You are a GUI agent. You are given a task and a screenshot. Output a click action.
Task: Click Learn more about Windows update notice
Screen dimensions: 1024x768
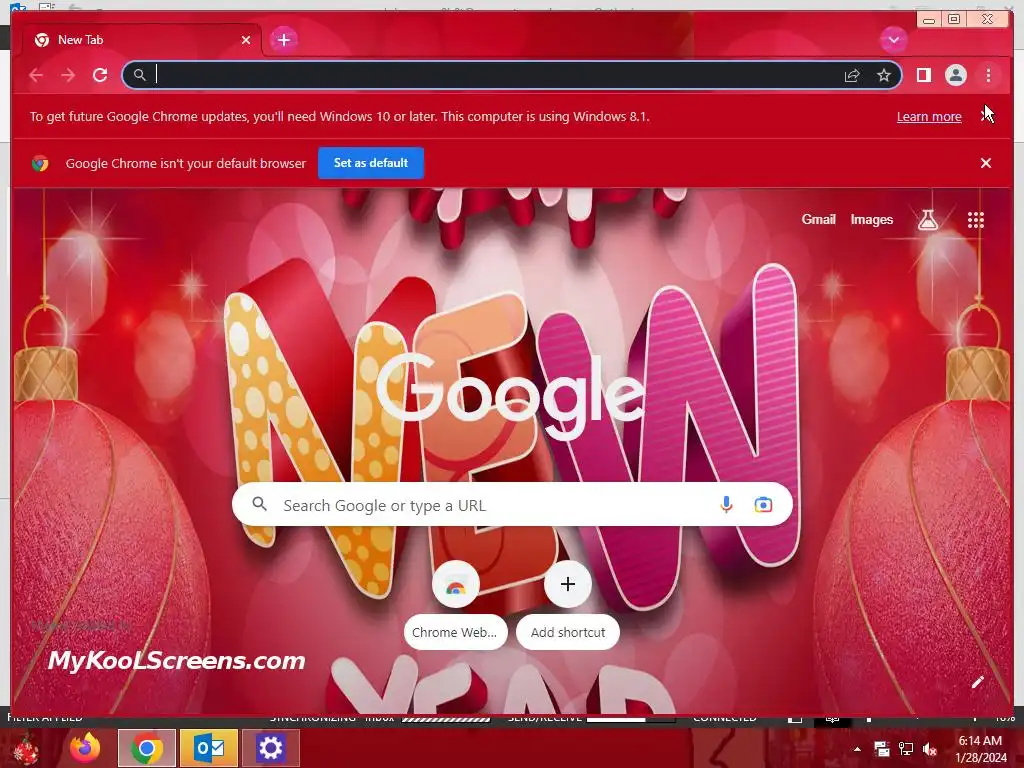(929, 117)
